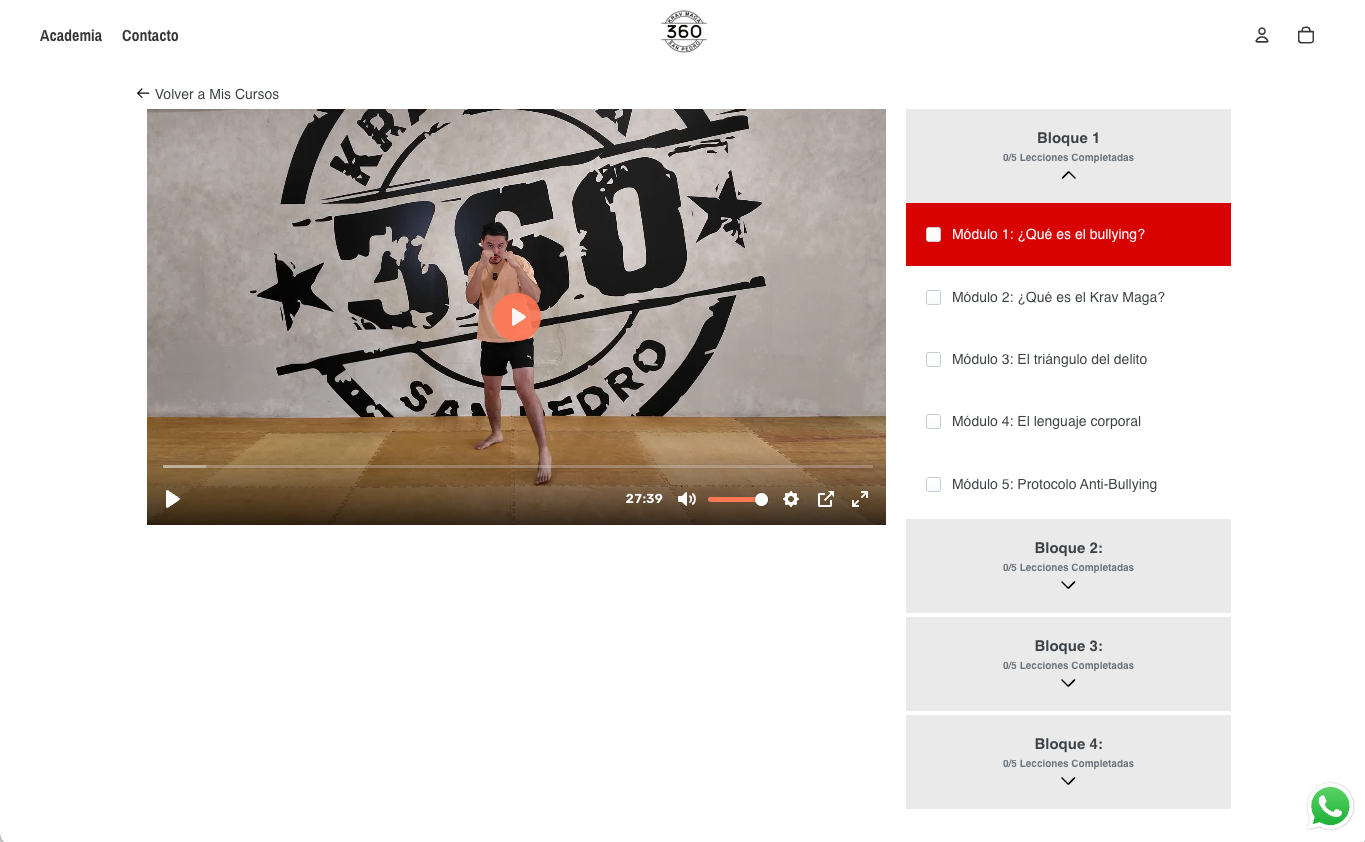Select Módulo 2: ¿Qué es el Krav Maga?

pyautogui.click(x=1058, y=297)
